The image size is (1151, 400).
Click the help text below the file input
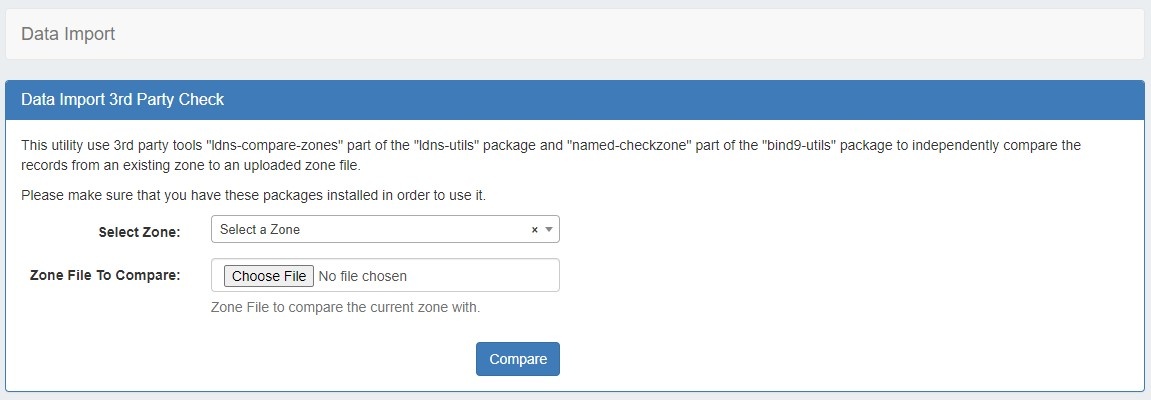click(345, 307)
